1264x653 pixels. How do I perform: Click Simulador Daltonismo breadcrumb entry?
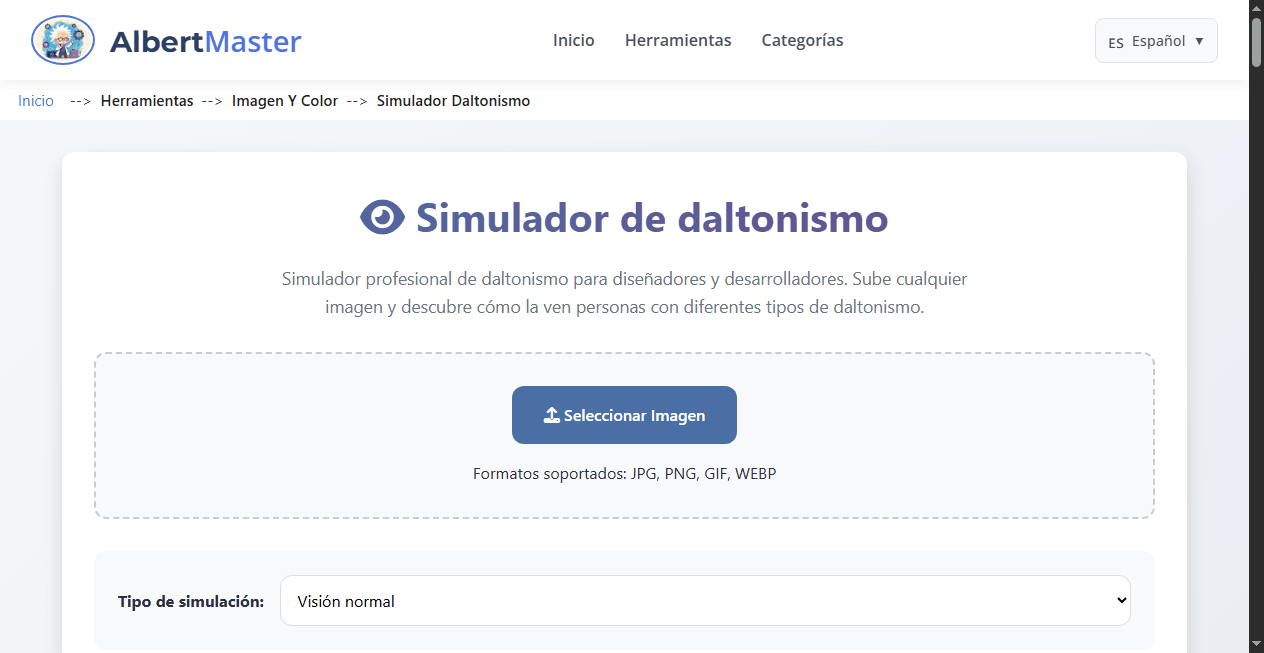point(453,101)
